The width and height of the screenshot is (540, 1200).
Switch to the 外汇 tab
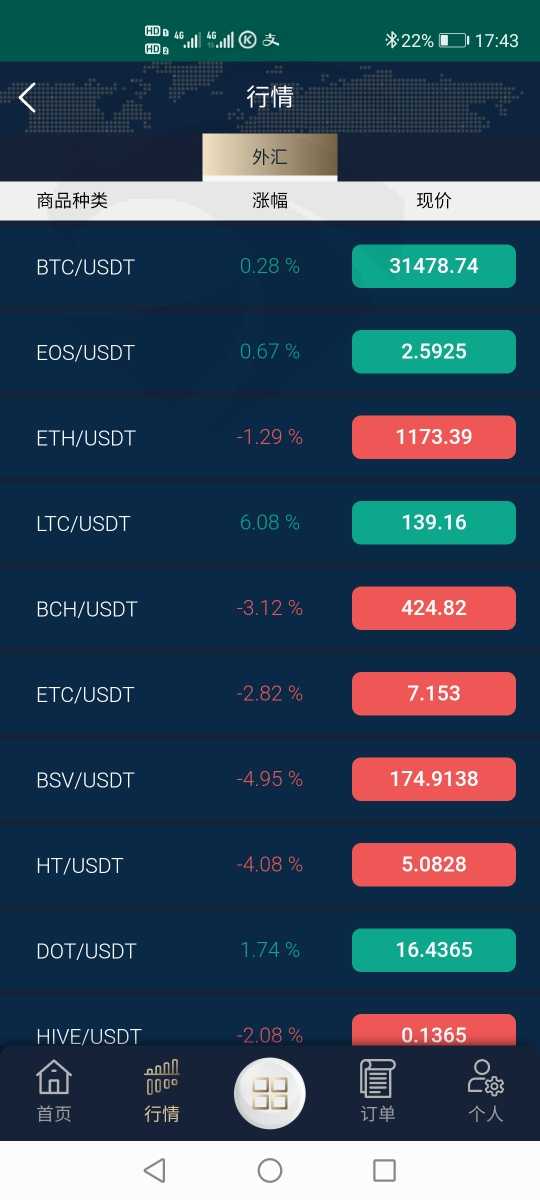pos(270,157)
